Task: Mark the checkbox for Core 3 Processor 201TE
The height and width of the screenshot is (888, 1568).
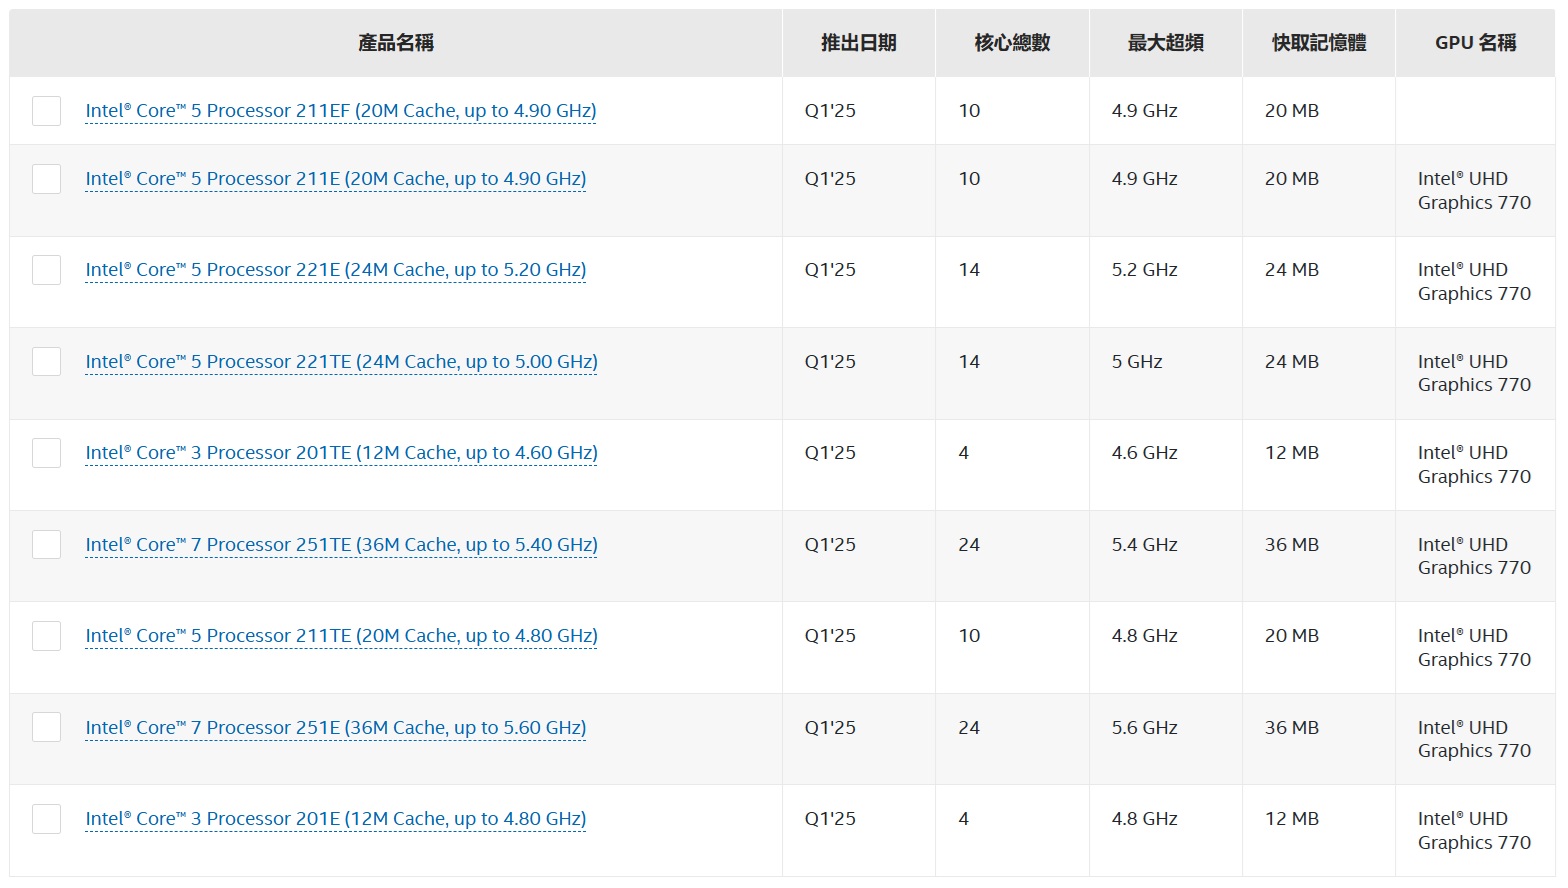Action: tap(47, 453)
